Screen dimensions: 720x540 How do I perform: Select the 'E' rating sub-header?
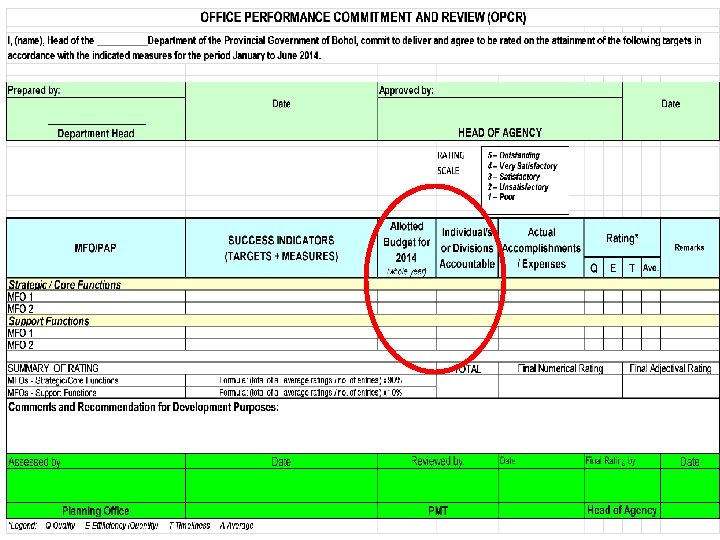(x=613, y=268)
